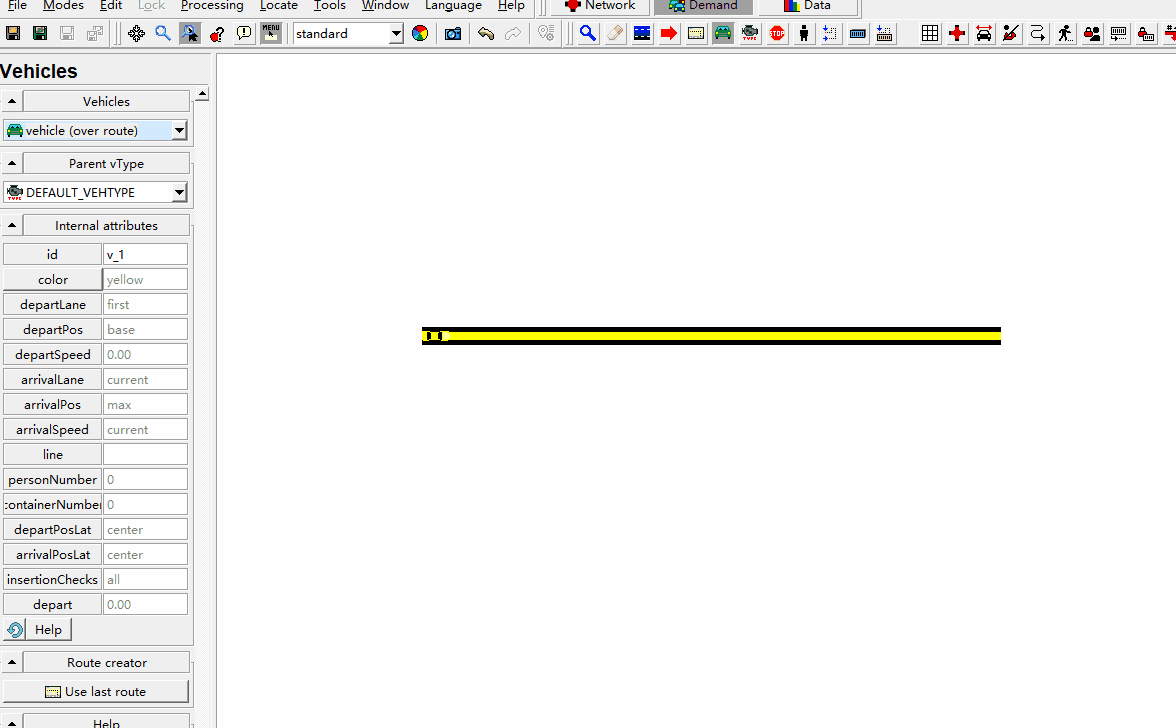Toggle the lock container icon
The height and width of the screenshot is (728, 1176).
(1146, 34)
